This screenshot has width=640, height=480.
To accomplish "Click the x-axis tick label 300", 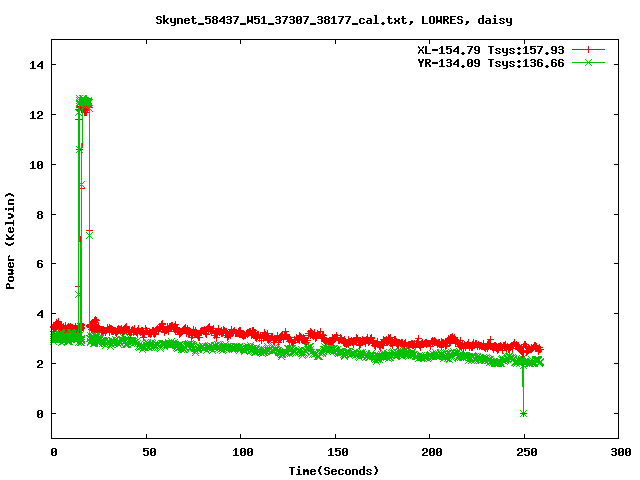I will click(621, 452).
